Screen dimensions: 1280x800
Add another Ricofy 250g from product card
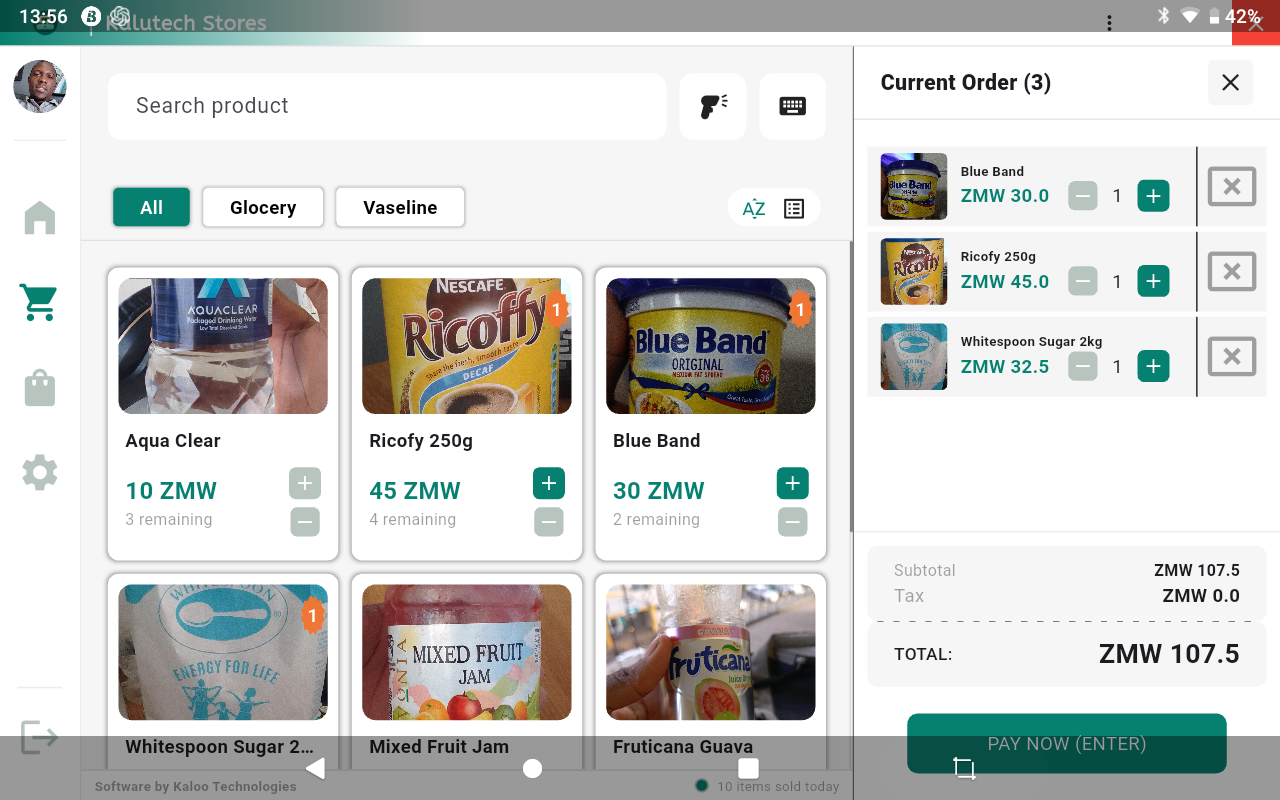pyautogui.click(x=549, y=483)
